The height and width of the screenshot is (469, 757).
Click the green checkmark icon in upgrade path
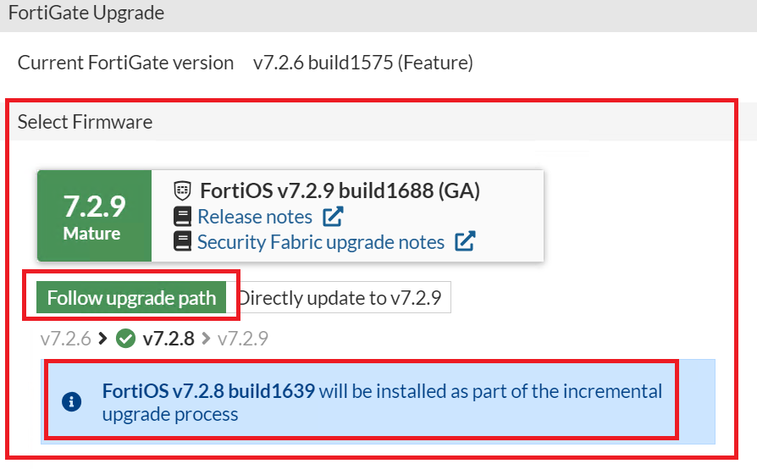(x=126, y=338)
